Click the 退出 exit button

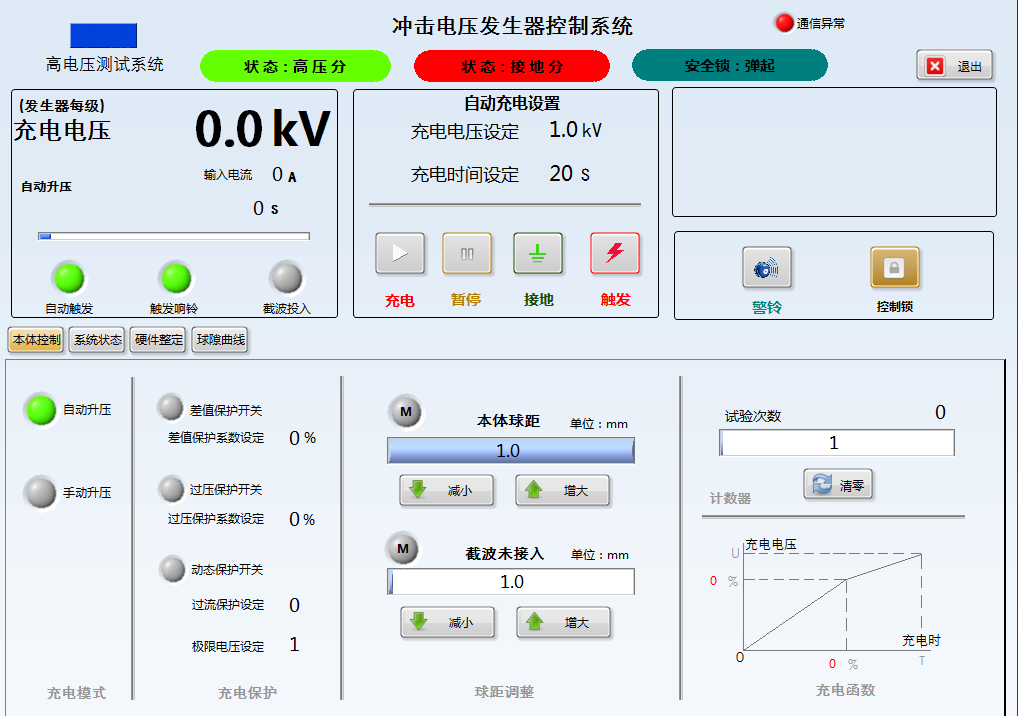click(x=954, y=66)
